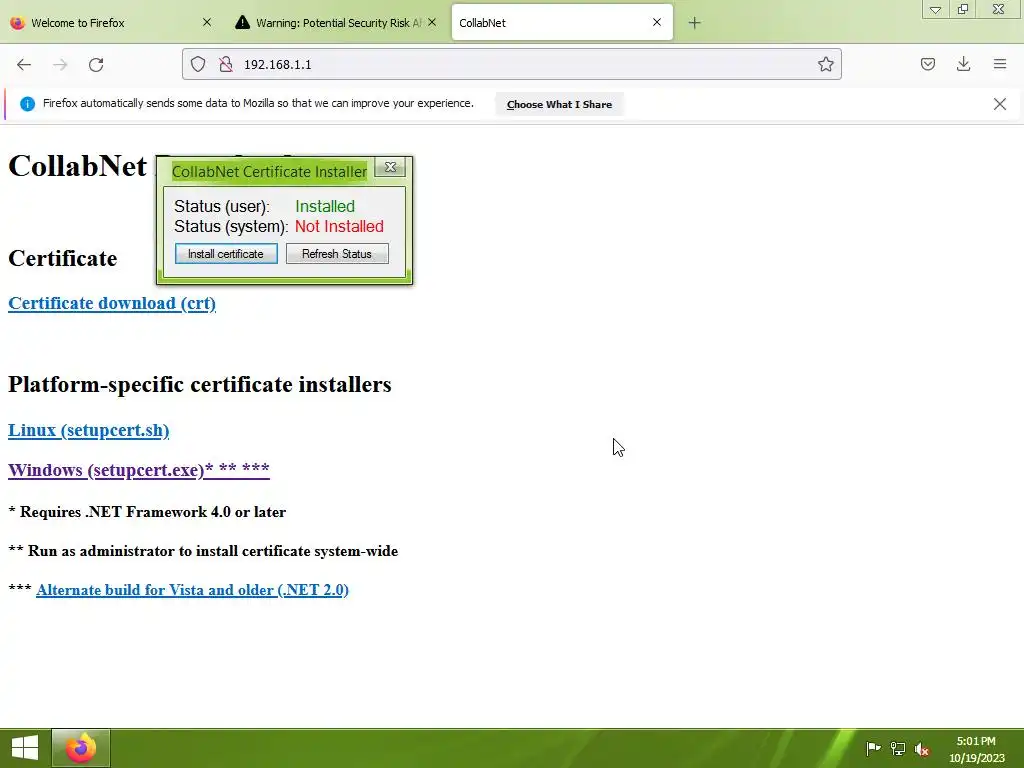Open the muted volume tray icon

[921, 749]
